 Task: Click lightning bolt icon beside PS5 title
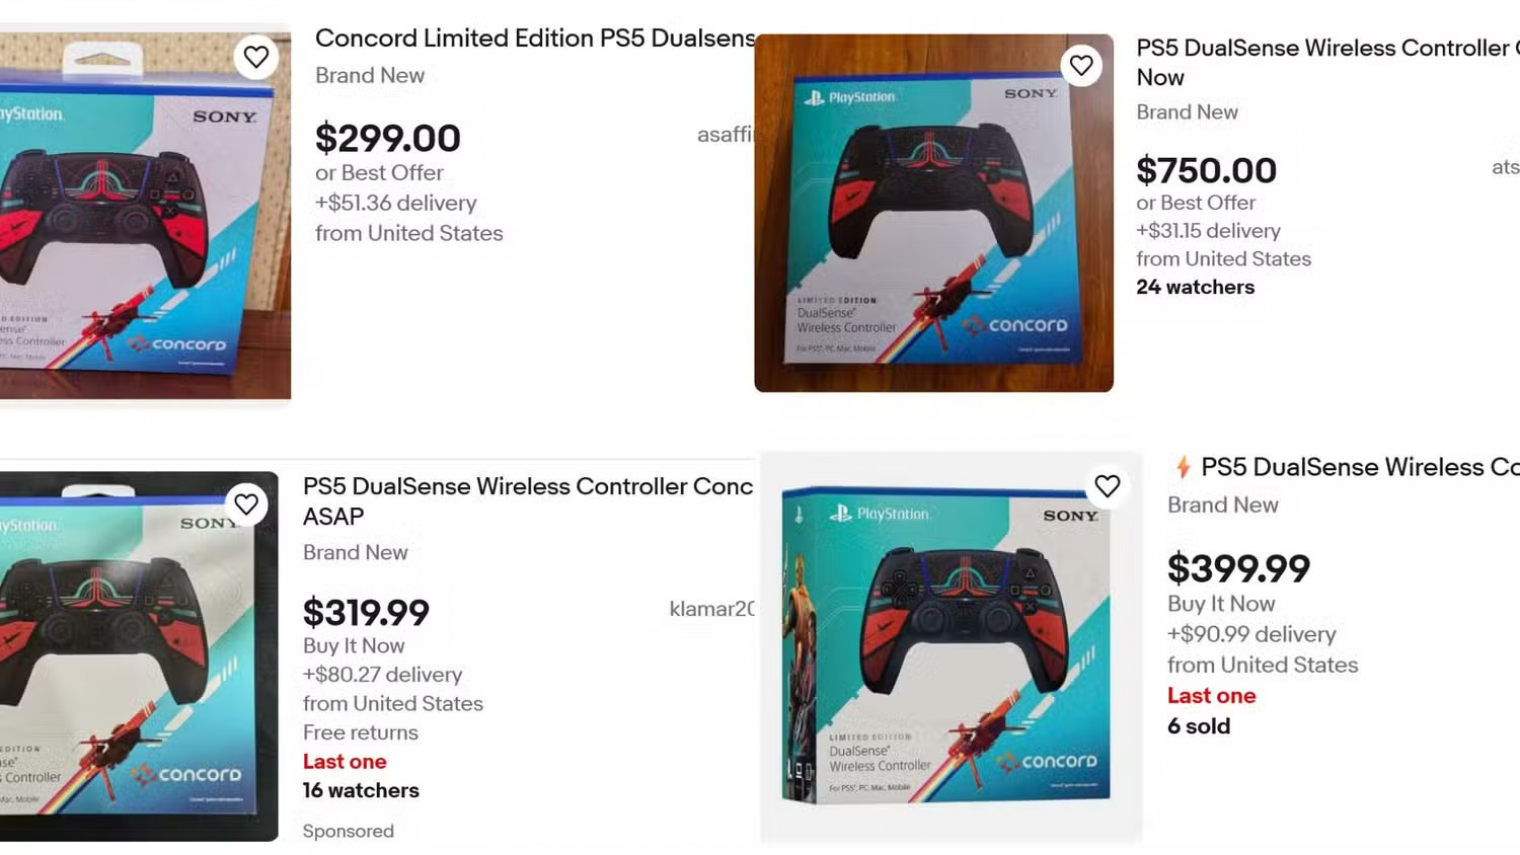click(x=1183, y=467)
